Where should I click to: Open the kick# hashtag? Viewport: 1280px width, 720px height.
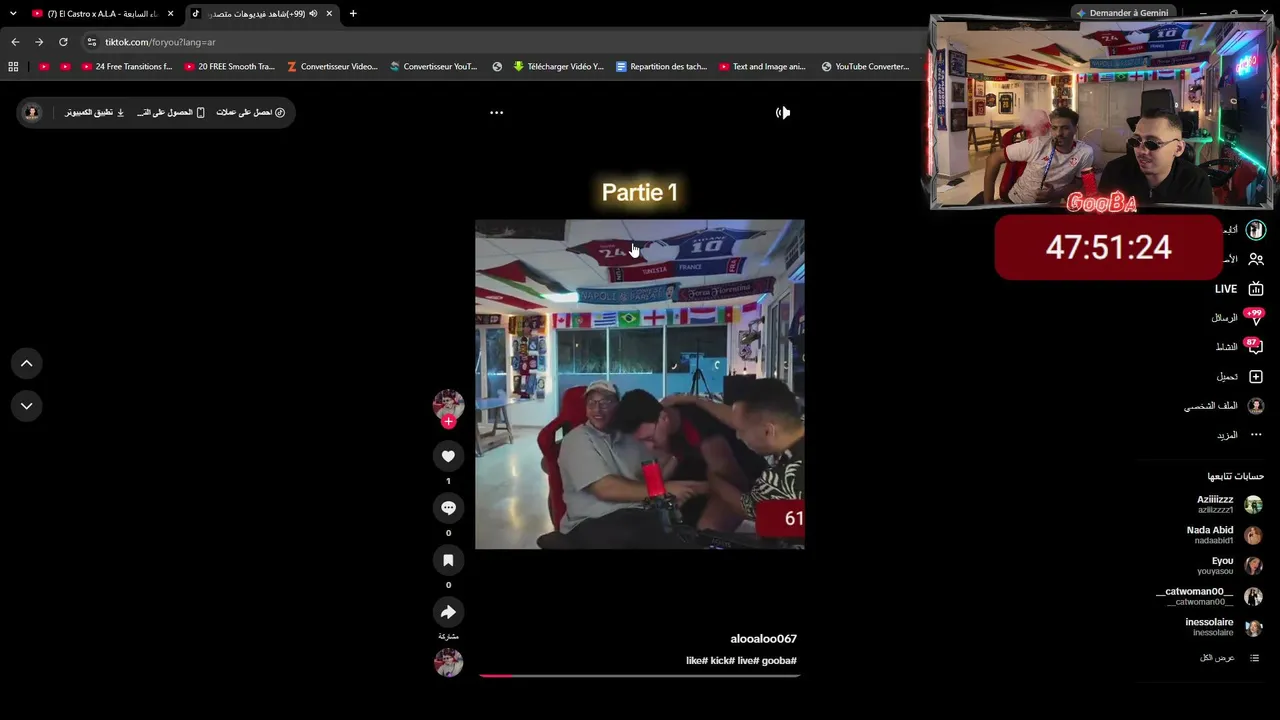[723, 661]
